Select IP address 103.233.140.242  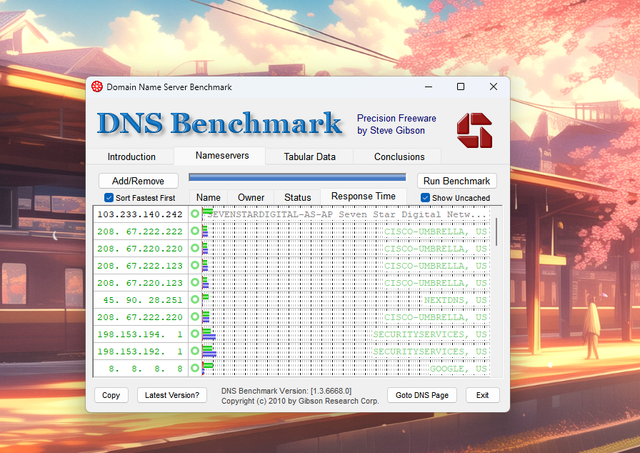140,214
